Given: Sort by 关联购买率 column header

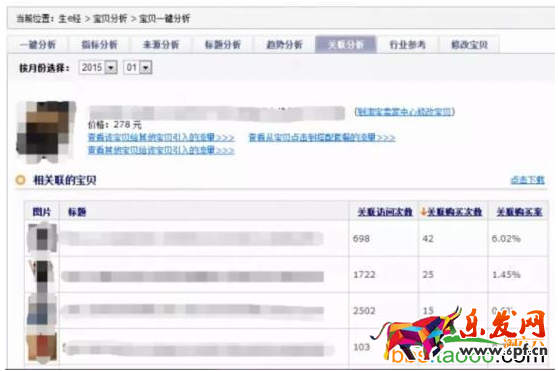Looking at the screenshot, I should click(519, 212).
